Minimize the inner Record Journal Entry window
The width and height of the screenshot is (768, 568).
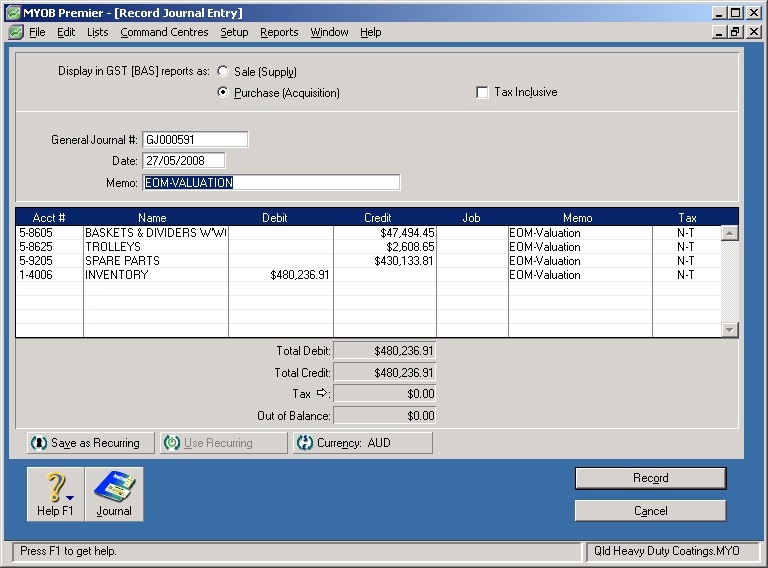click(x=719, y=32)
